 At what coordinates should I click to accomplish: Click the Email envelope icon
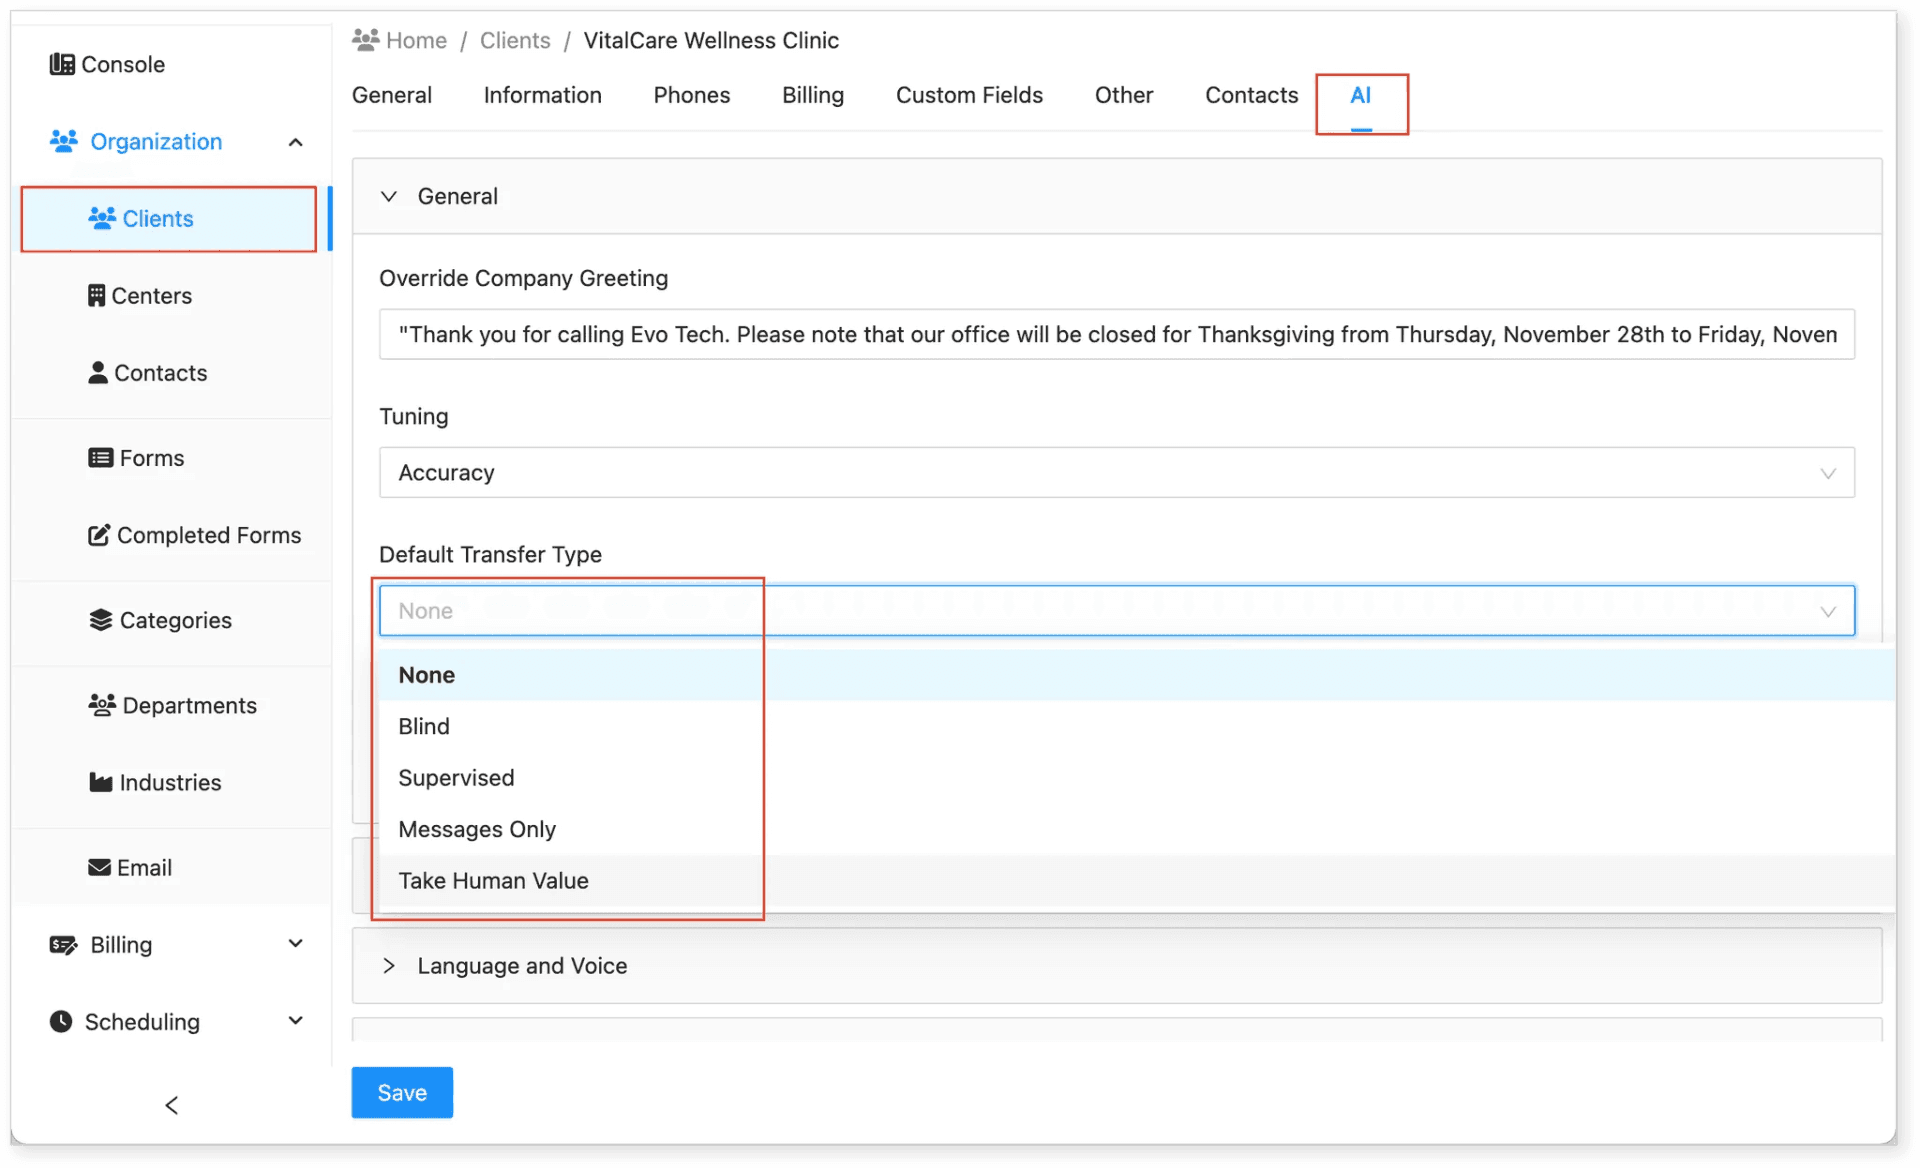click(x=99, y=866)
